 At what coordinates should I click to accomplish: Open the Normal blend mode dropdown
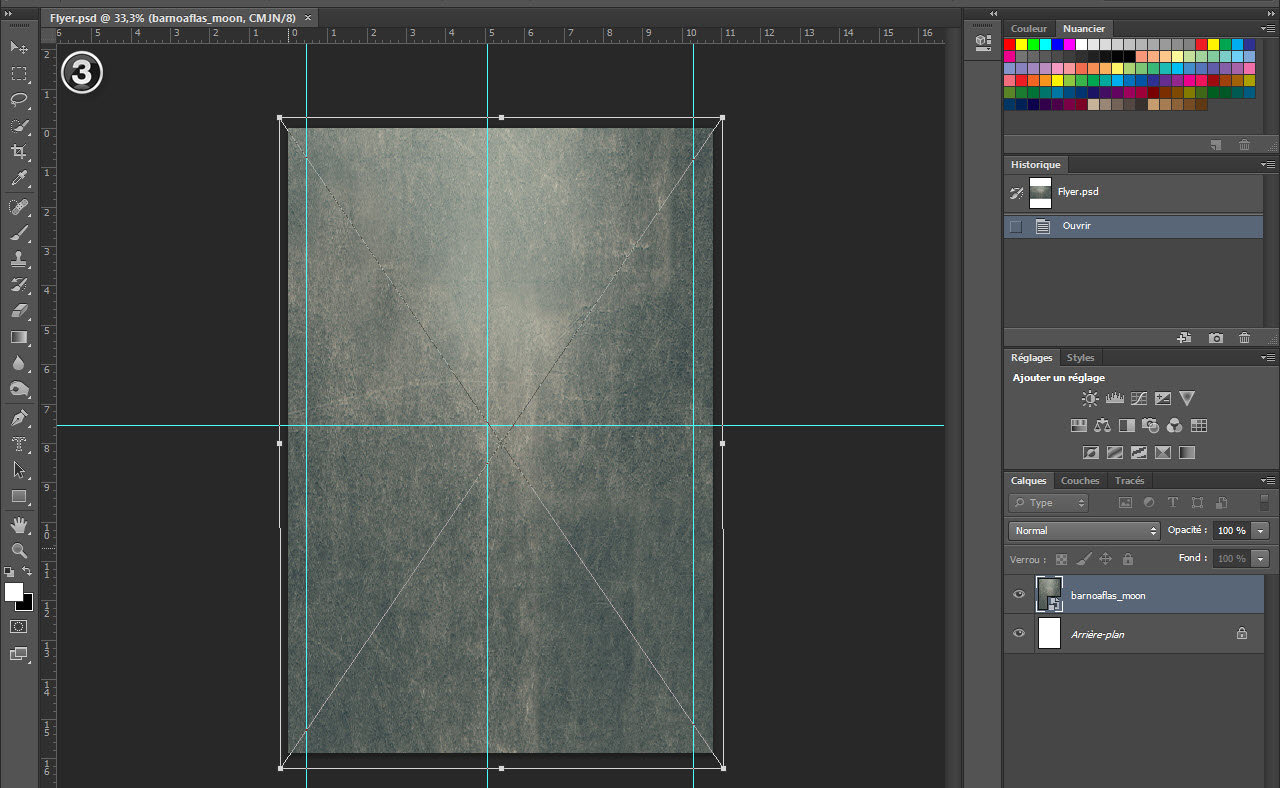[x=1084, y=530]
